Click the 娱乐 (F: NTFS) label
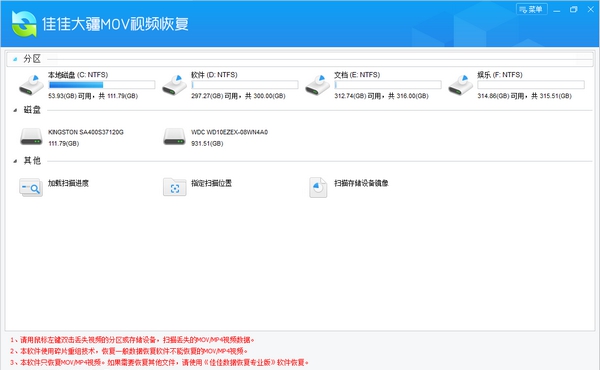This screenshot has height=370, width=600. click(x=500, y=75)
